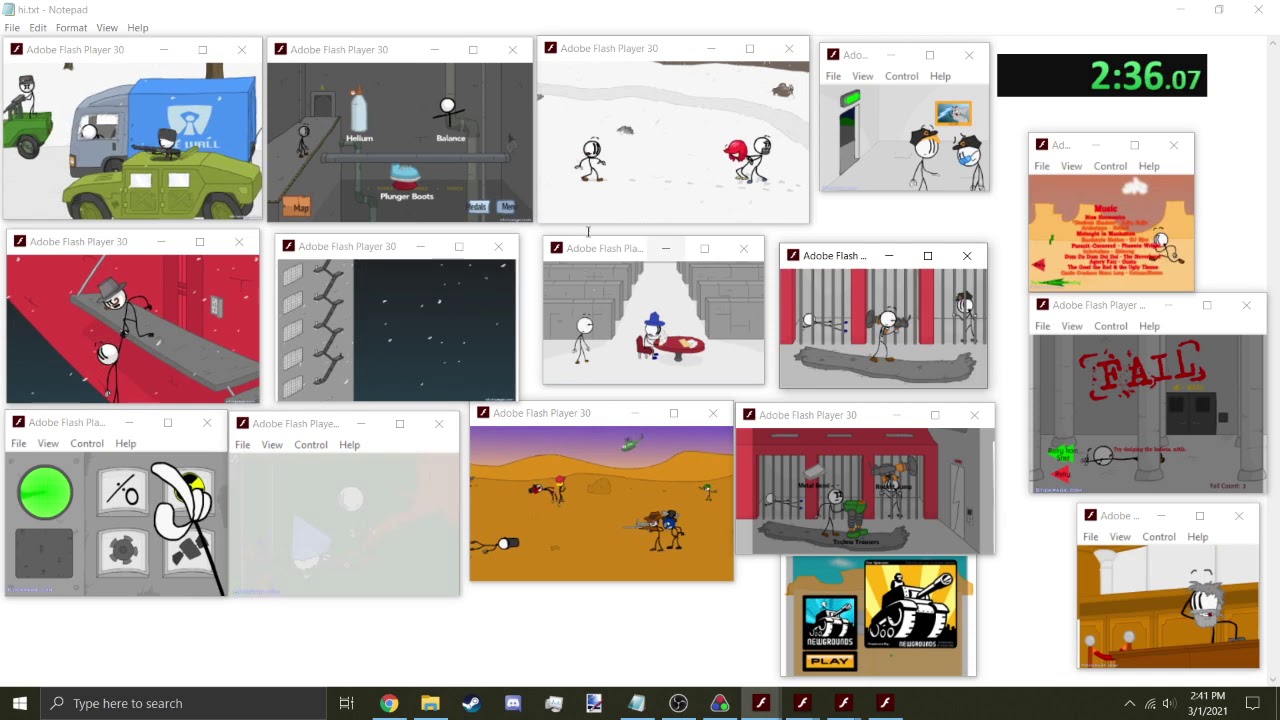Select the highlighted active Flash Player taskbar icon
1280x720 pixels.
761,703
